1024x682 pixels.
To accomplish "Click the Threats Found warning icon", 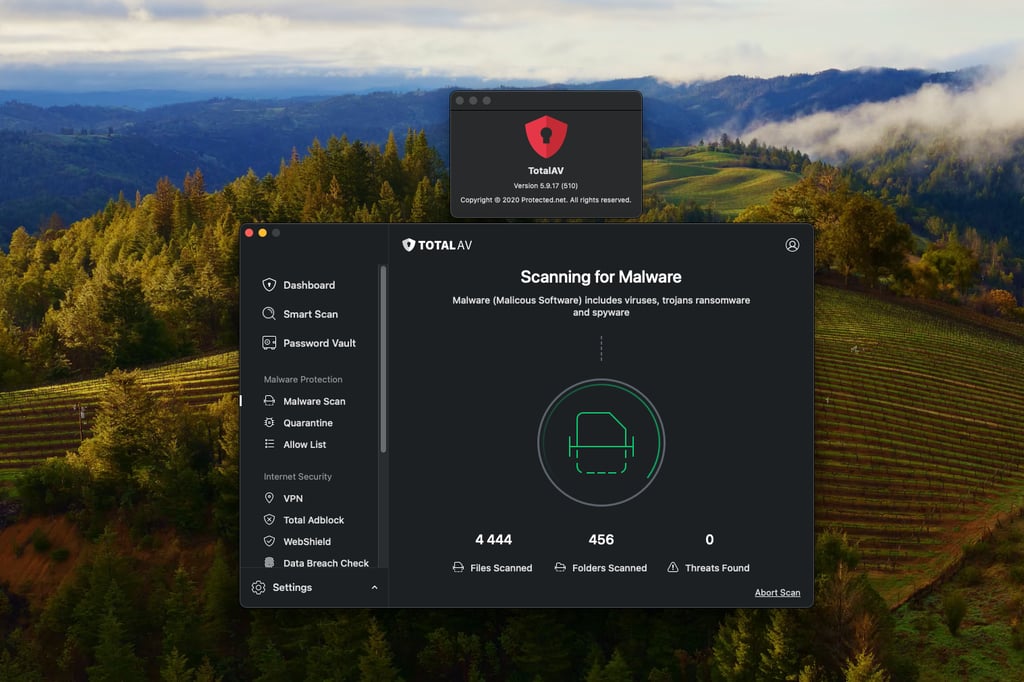I will tap(673, 567).
